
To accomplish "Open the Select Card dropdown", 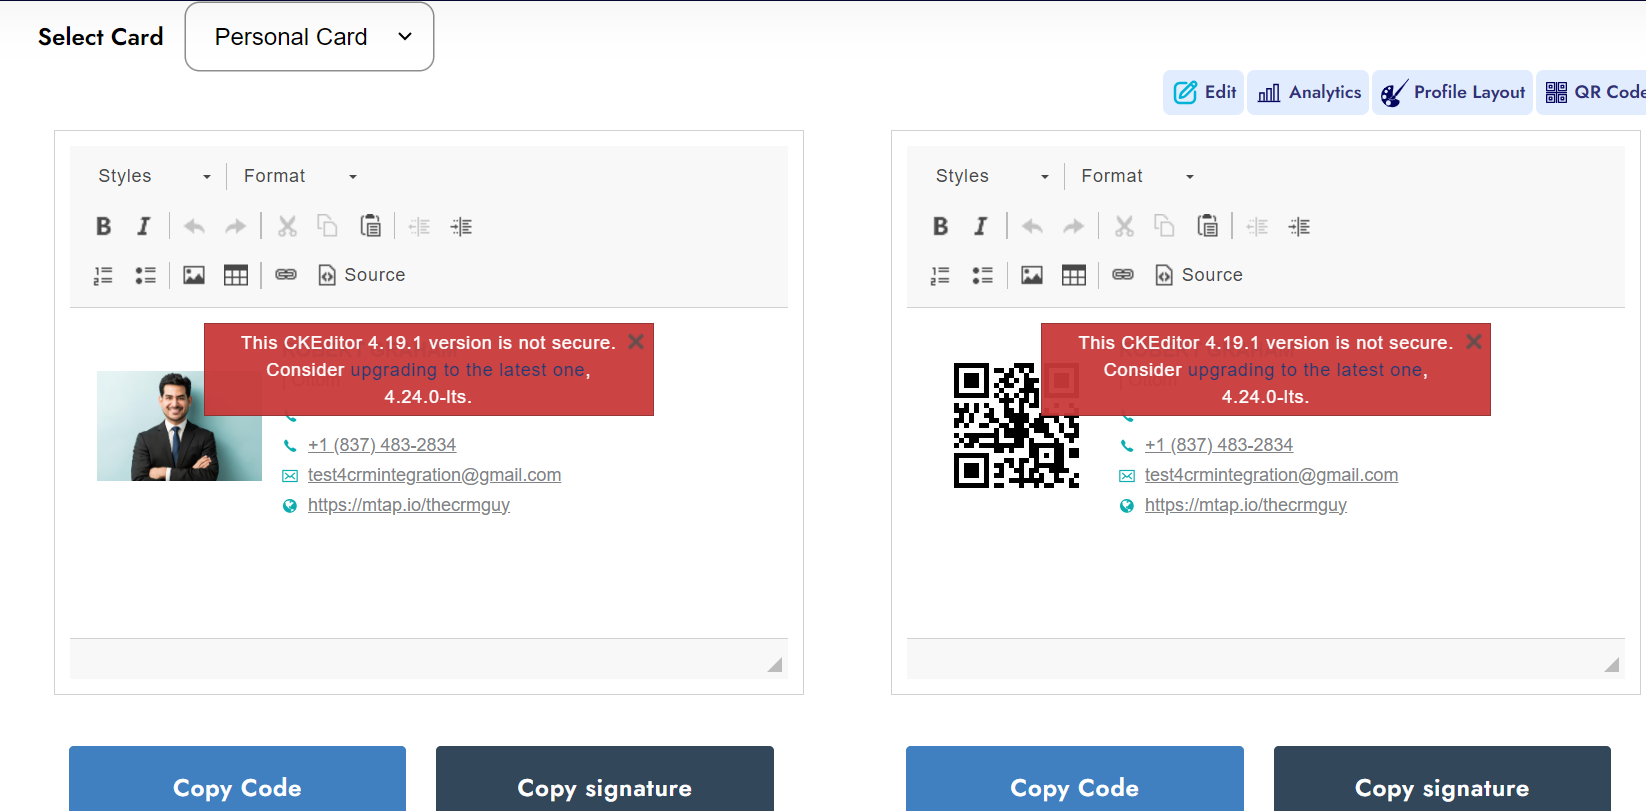I will click(x=309, y=37).
